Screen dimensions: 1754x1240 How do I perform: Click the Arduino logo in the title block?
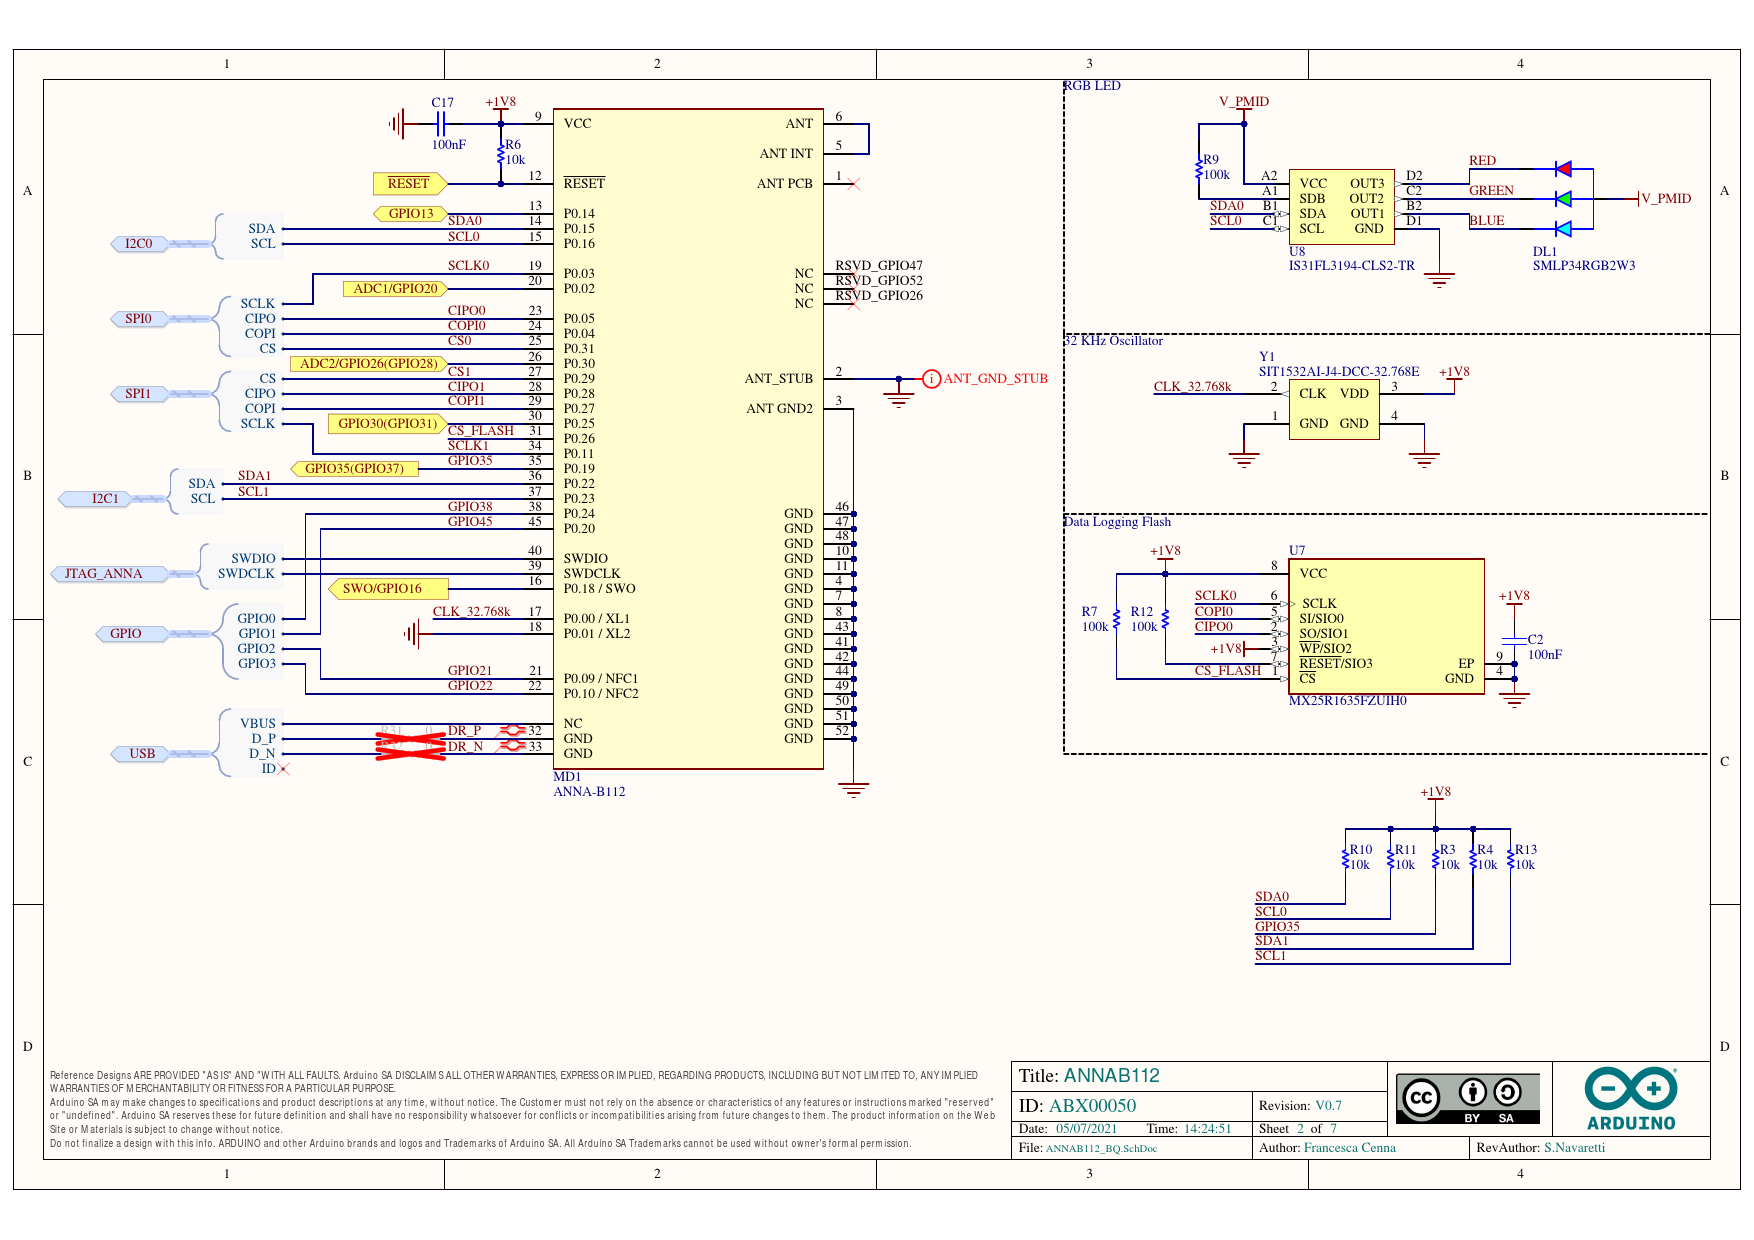[1630, 1098]
